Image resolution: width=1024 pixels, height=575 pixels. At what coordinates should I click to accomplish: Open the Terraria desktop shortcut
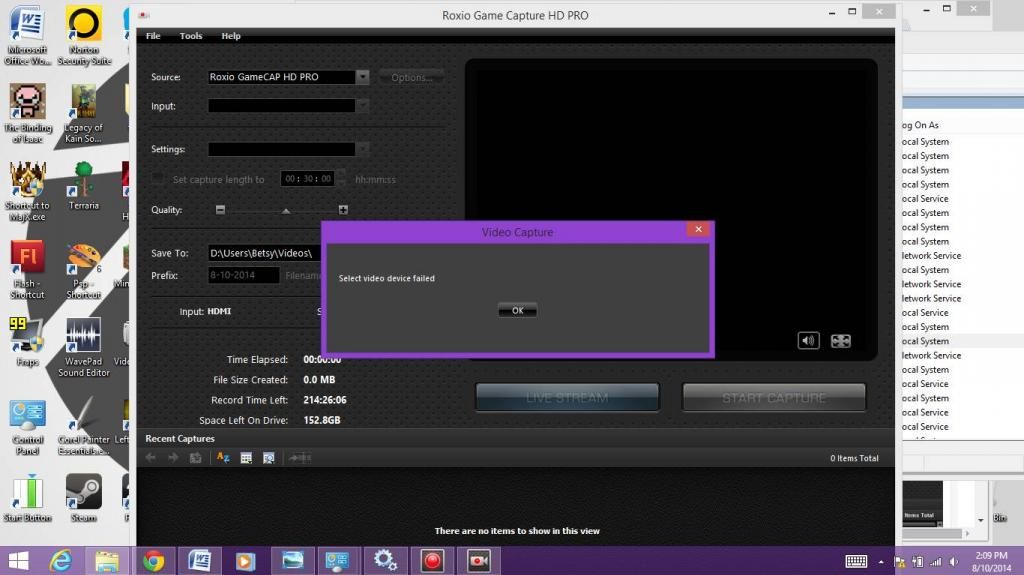click(x=84, y=186)
